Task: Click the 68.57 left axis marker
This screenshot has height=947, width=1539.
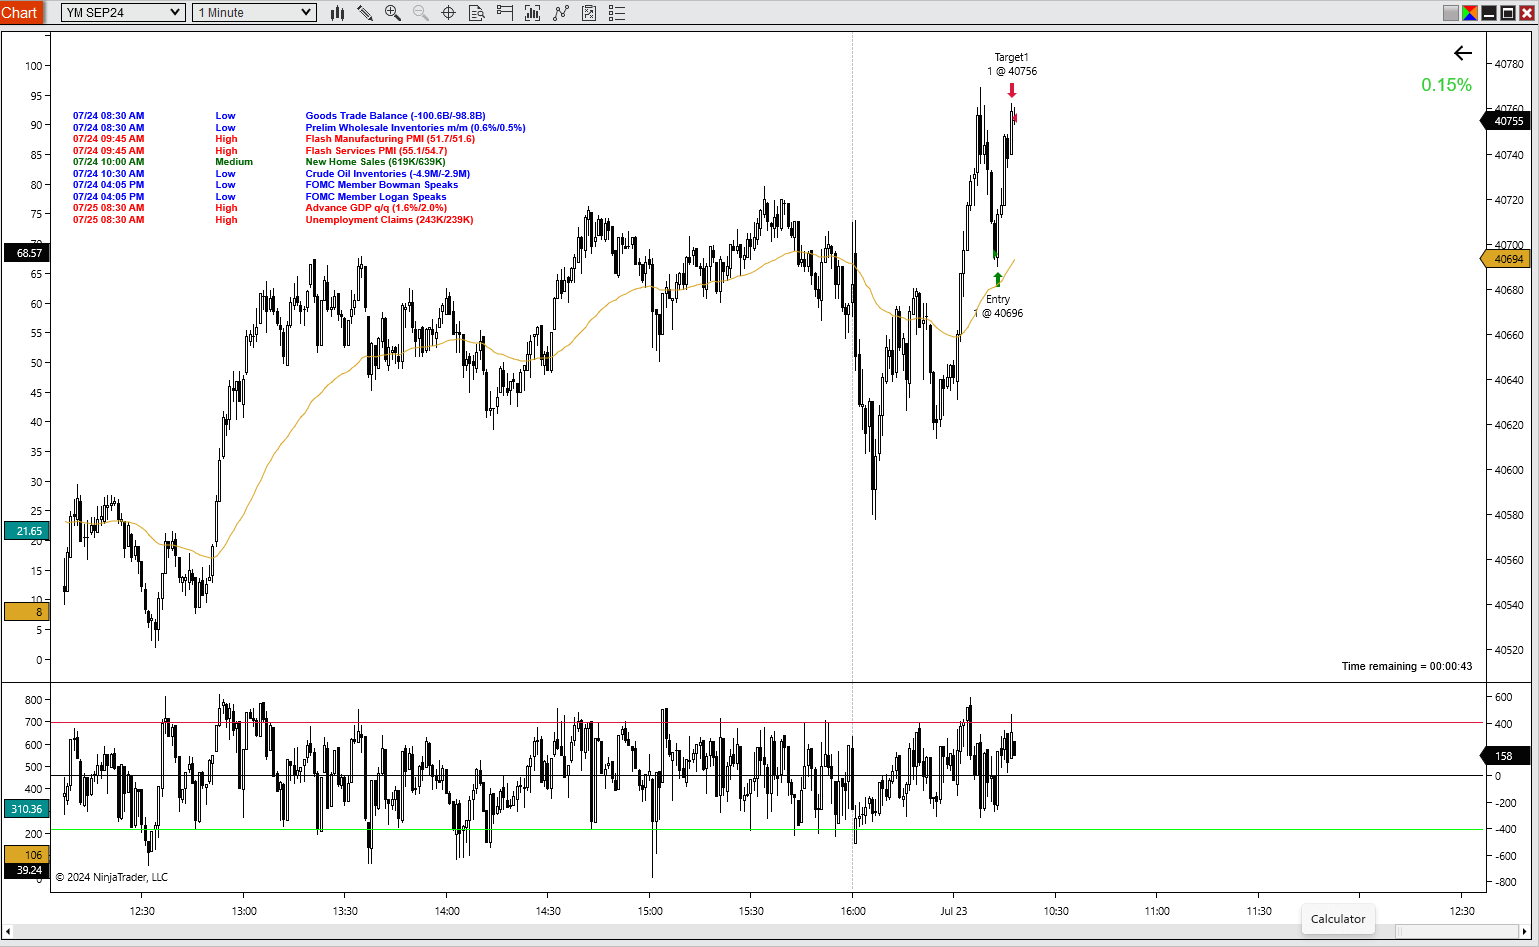Action: (26, 253)
